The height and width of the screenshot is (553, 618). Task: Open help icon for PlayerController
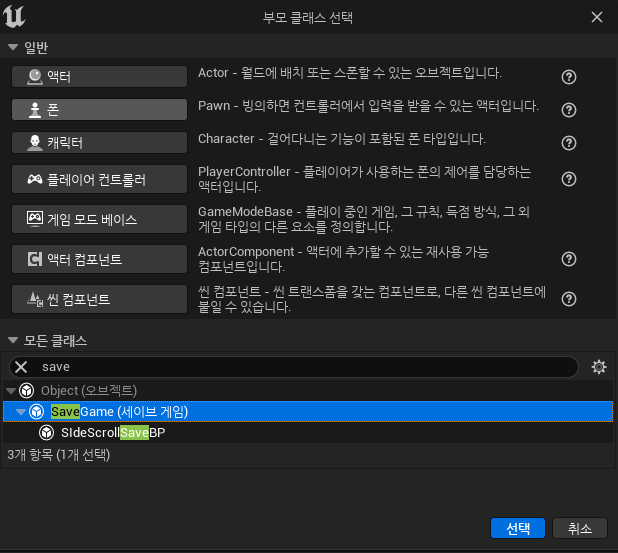pyautogui.click(x=569, y=179)
